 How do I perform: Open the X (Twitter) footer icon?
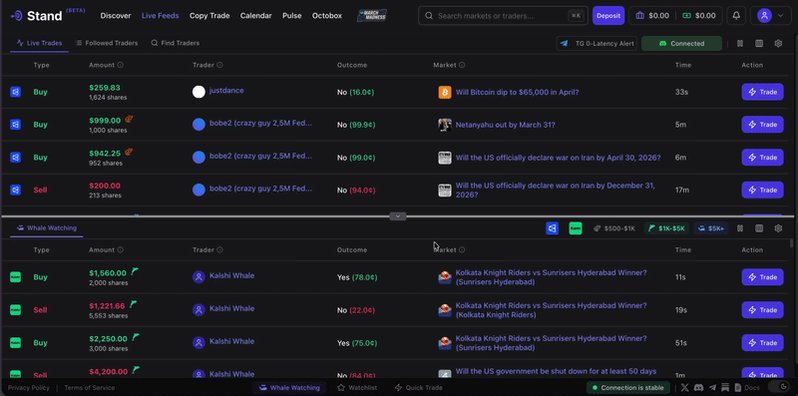pyautogui.click(x=685, y=388)
